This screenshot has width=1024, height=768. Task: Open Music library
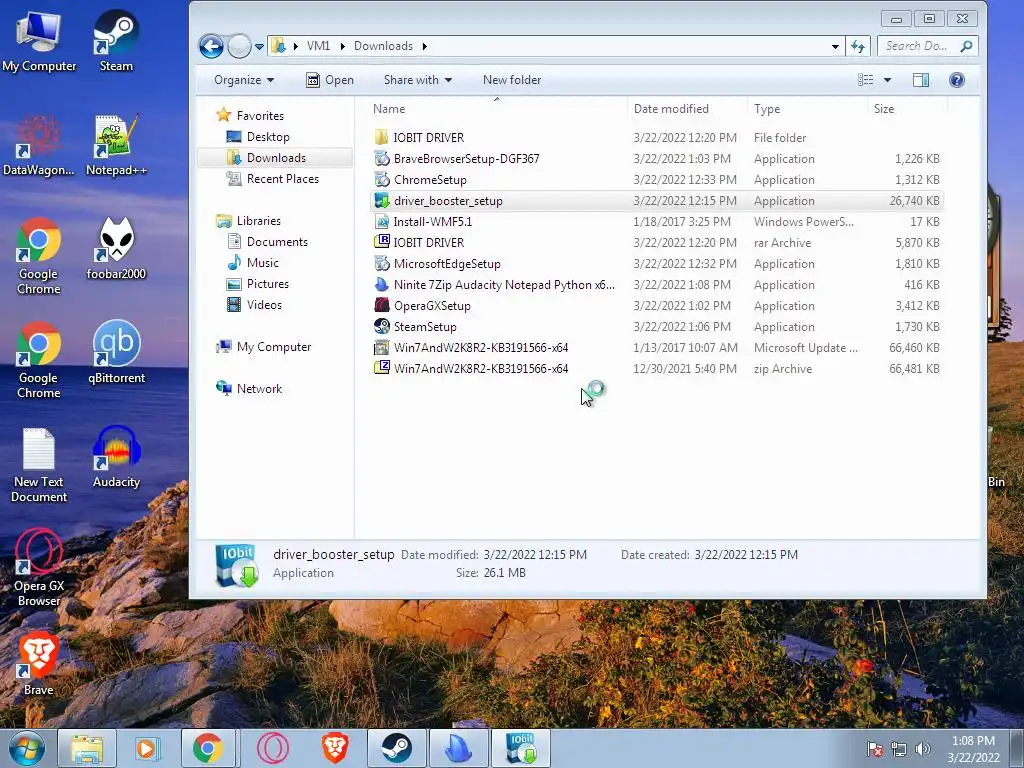(263, 263)
